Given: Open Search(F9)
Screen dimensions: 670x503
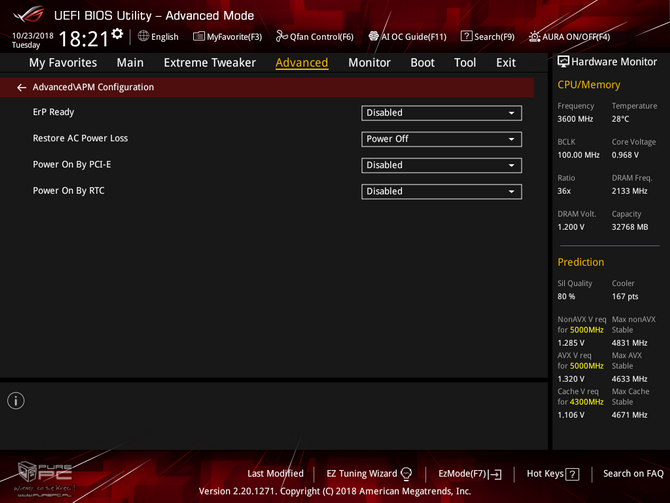Looking at the screenshot, I should tap(488, 37).
